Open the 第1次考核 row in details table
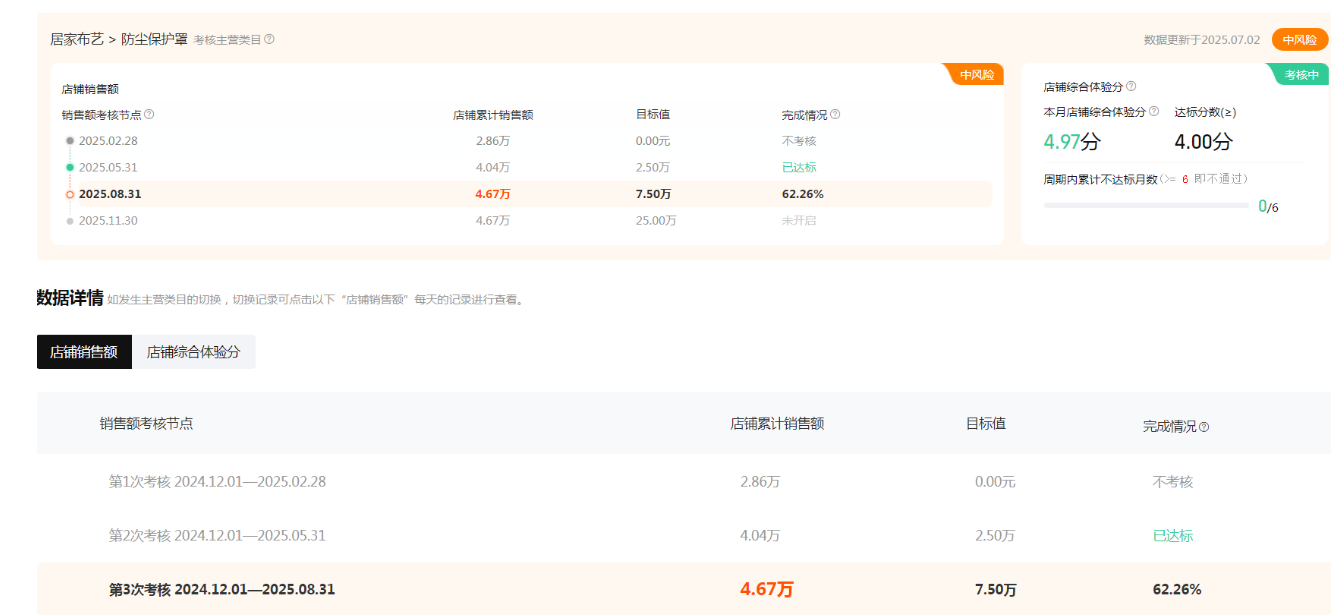The height and width of the screenshot is (615, 1338). [217, 482]
